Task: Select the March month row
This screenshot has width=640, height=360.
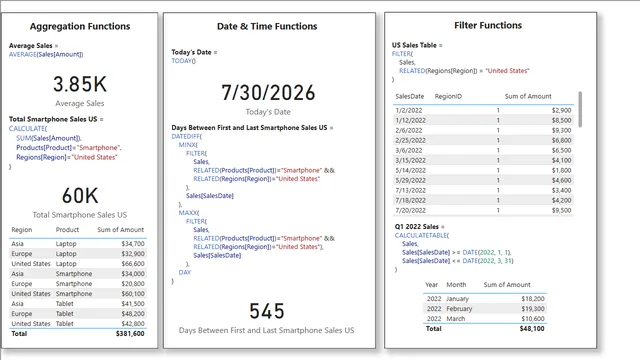Action: tap(485, 319)
